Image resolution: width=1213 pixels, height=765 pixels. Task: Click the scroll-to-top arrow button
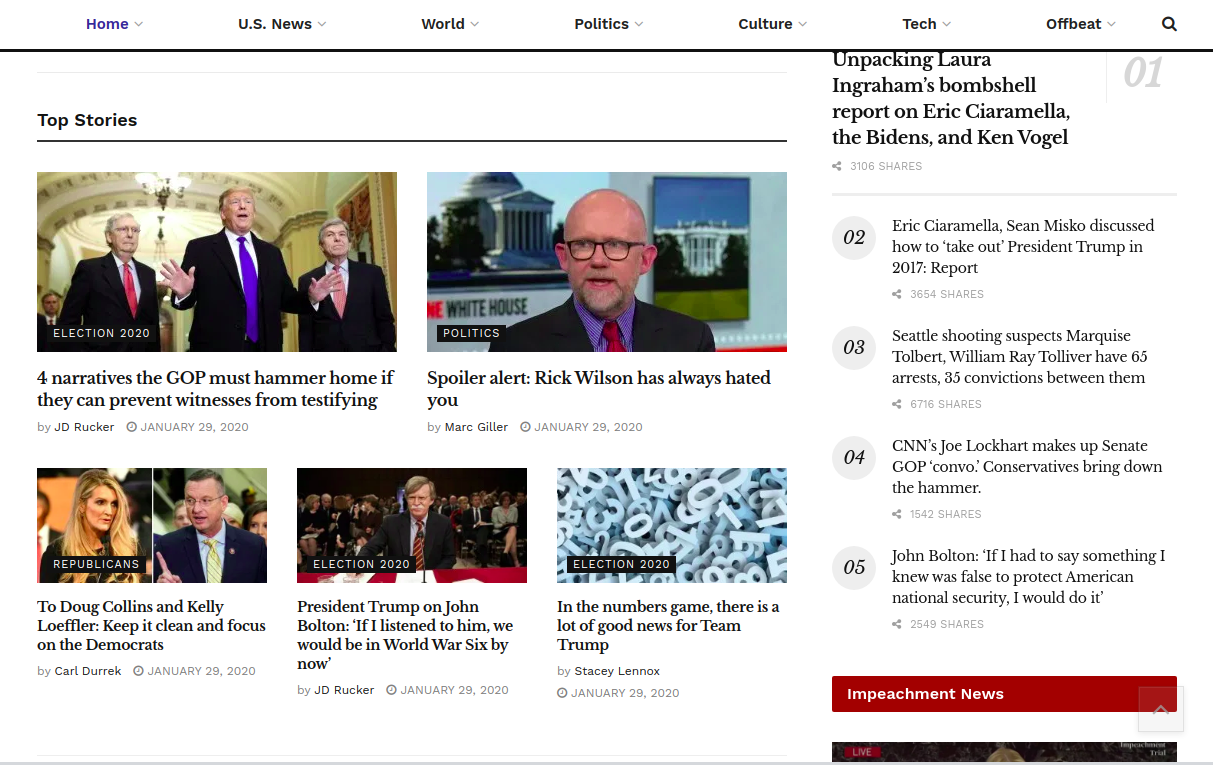(1160, 709)
